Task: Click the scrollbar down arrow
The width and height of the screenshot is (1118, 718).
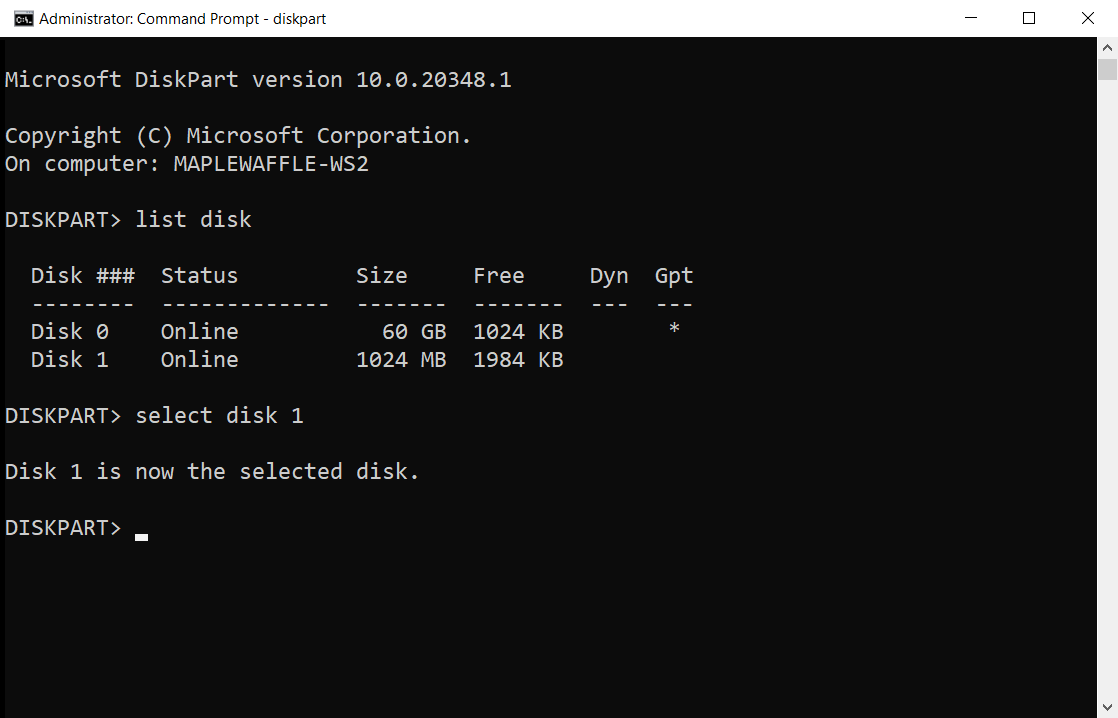Action: [x=1107, y=705]
